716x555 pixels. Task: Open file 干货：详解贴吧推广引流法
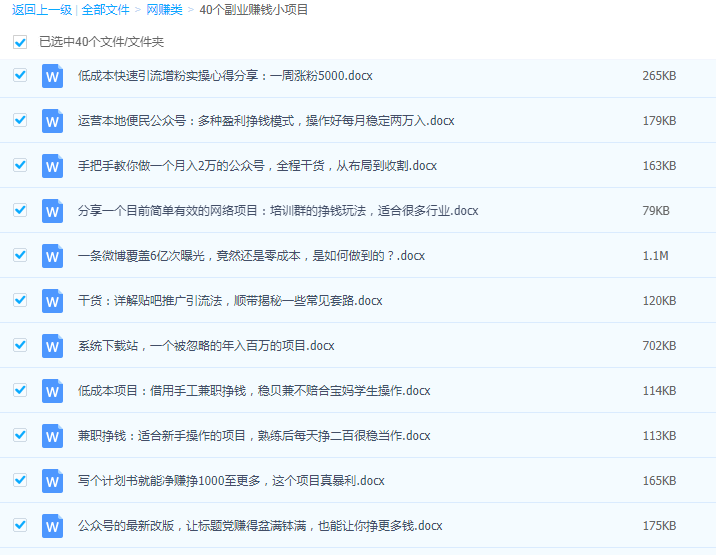[x=230, y=301]
